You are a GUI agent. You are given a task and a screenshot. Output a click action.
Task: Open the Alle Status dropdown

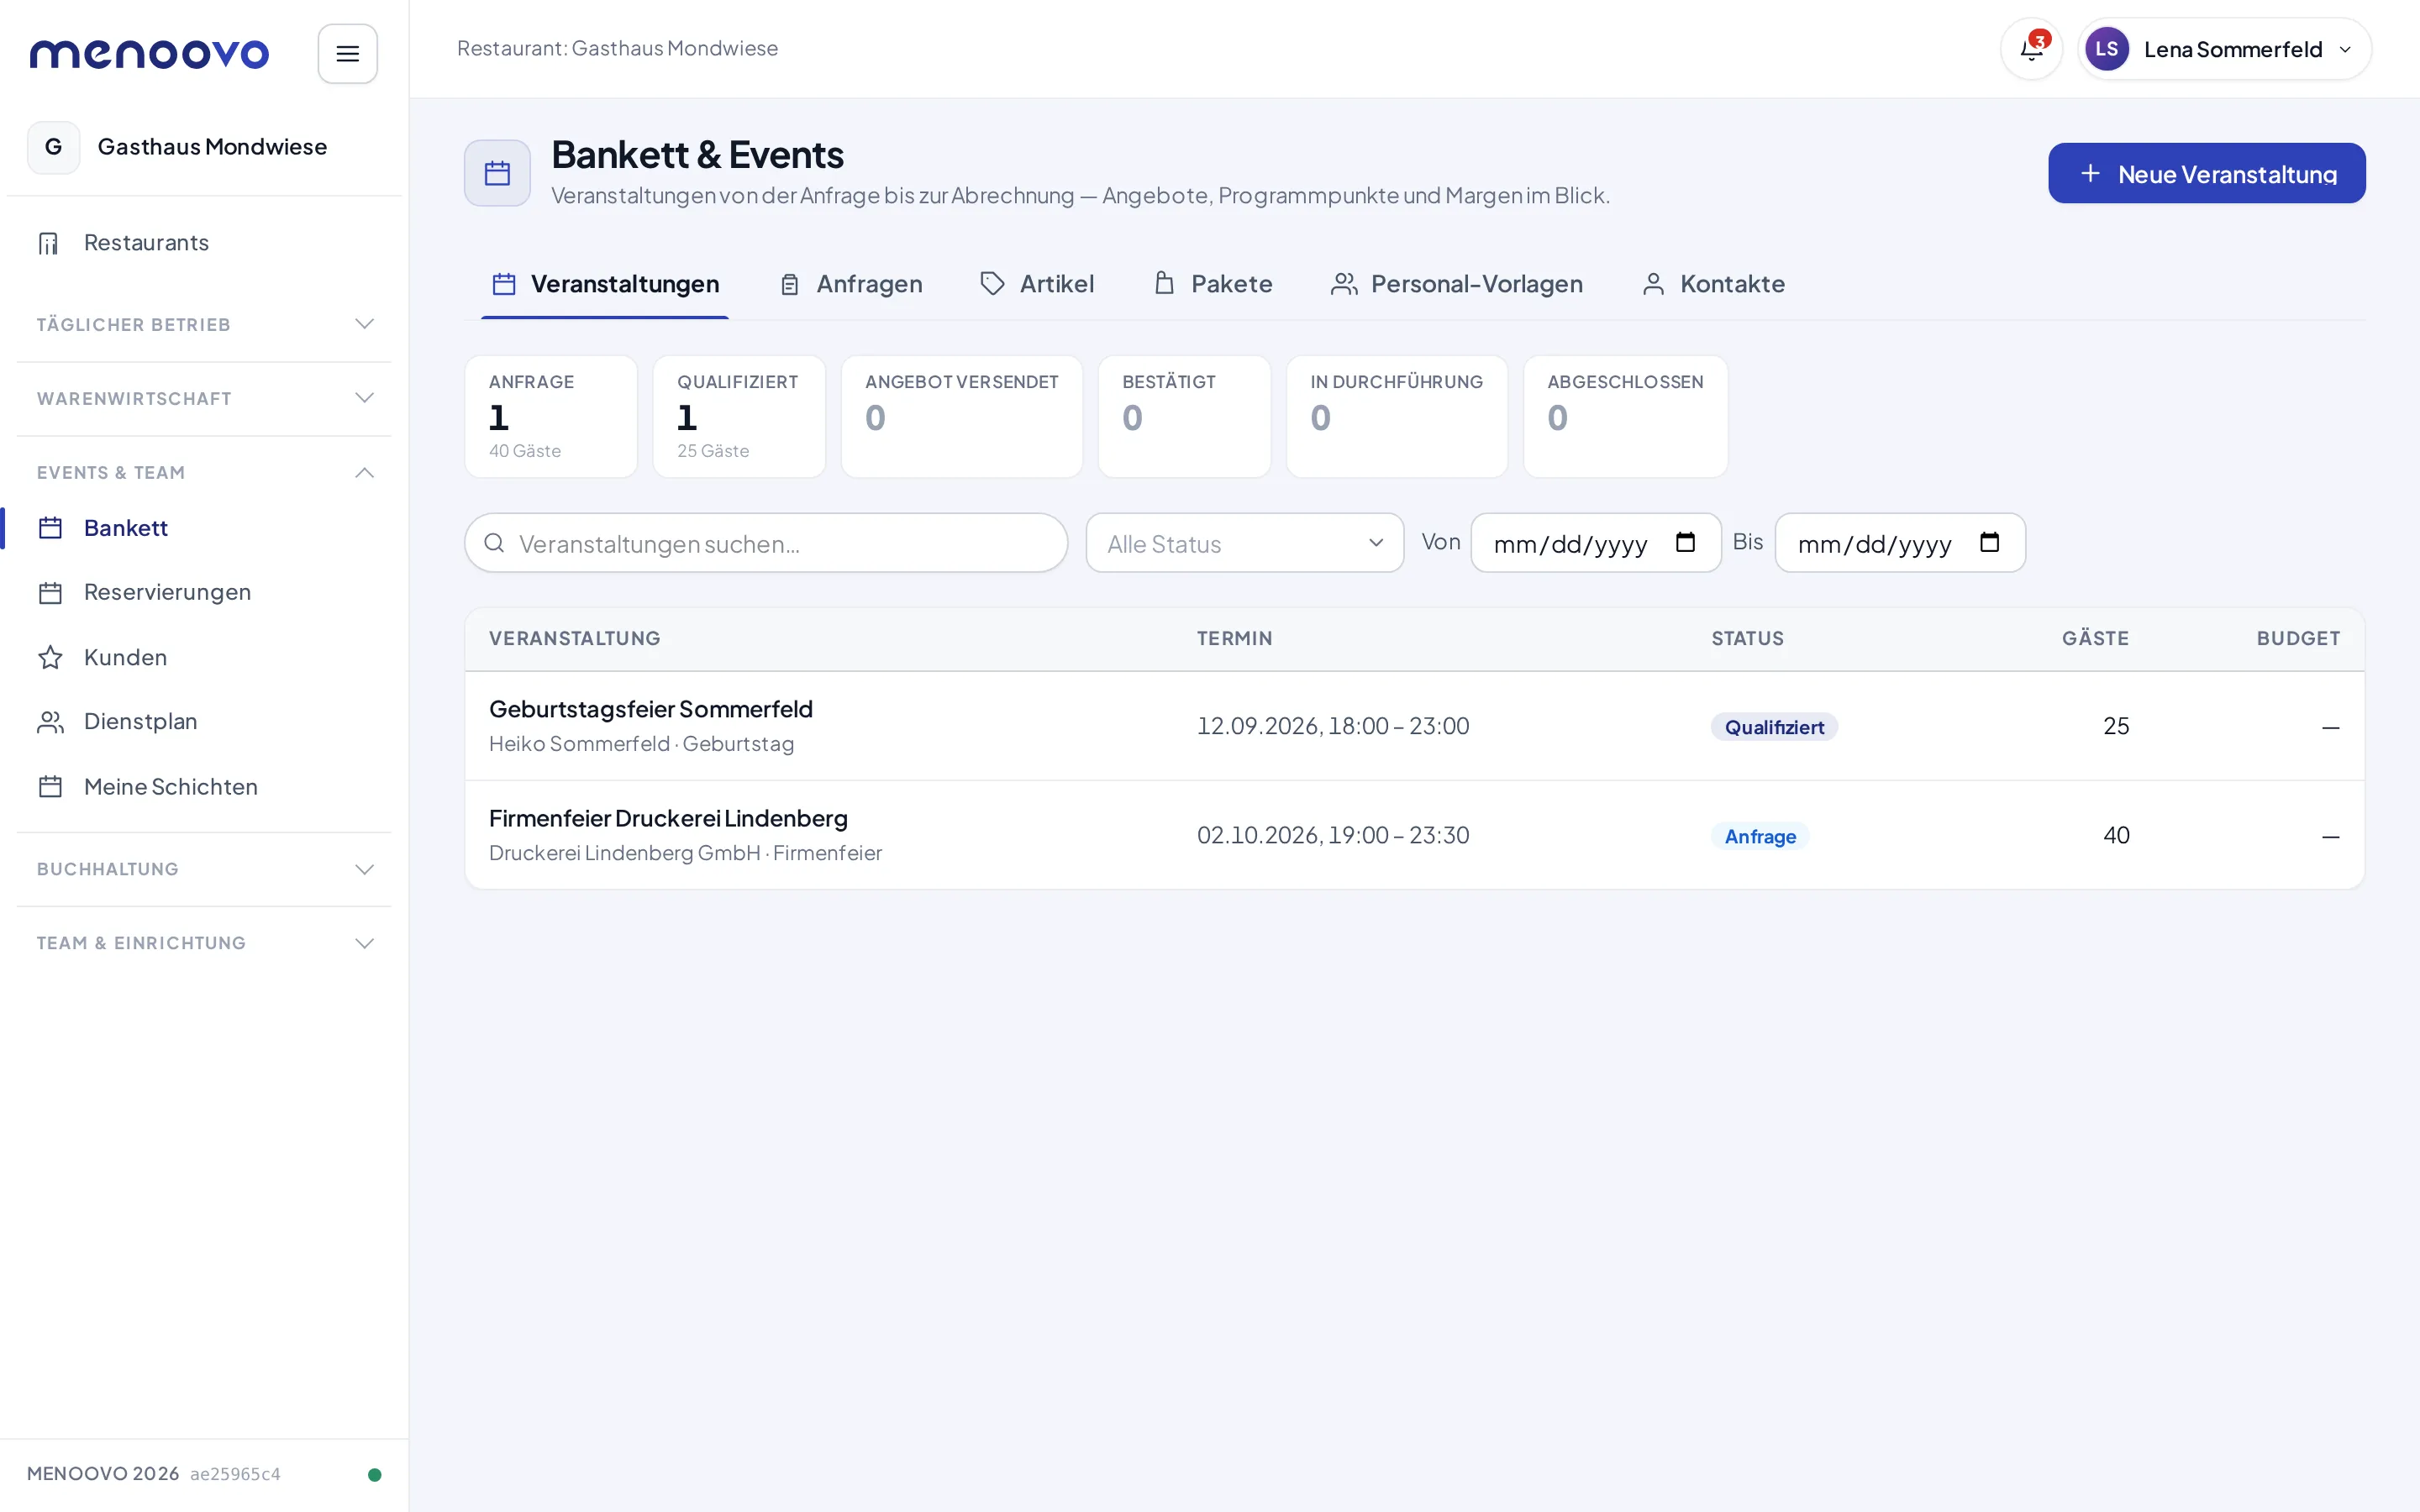coord(1245,543)
